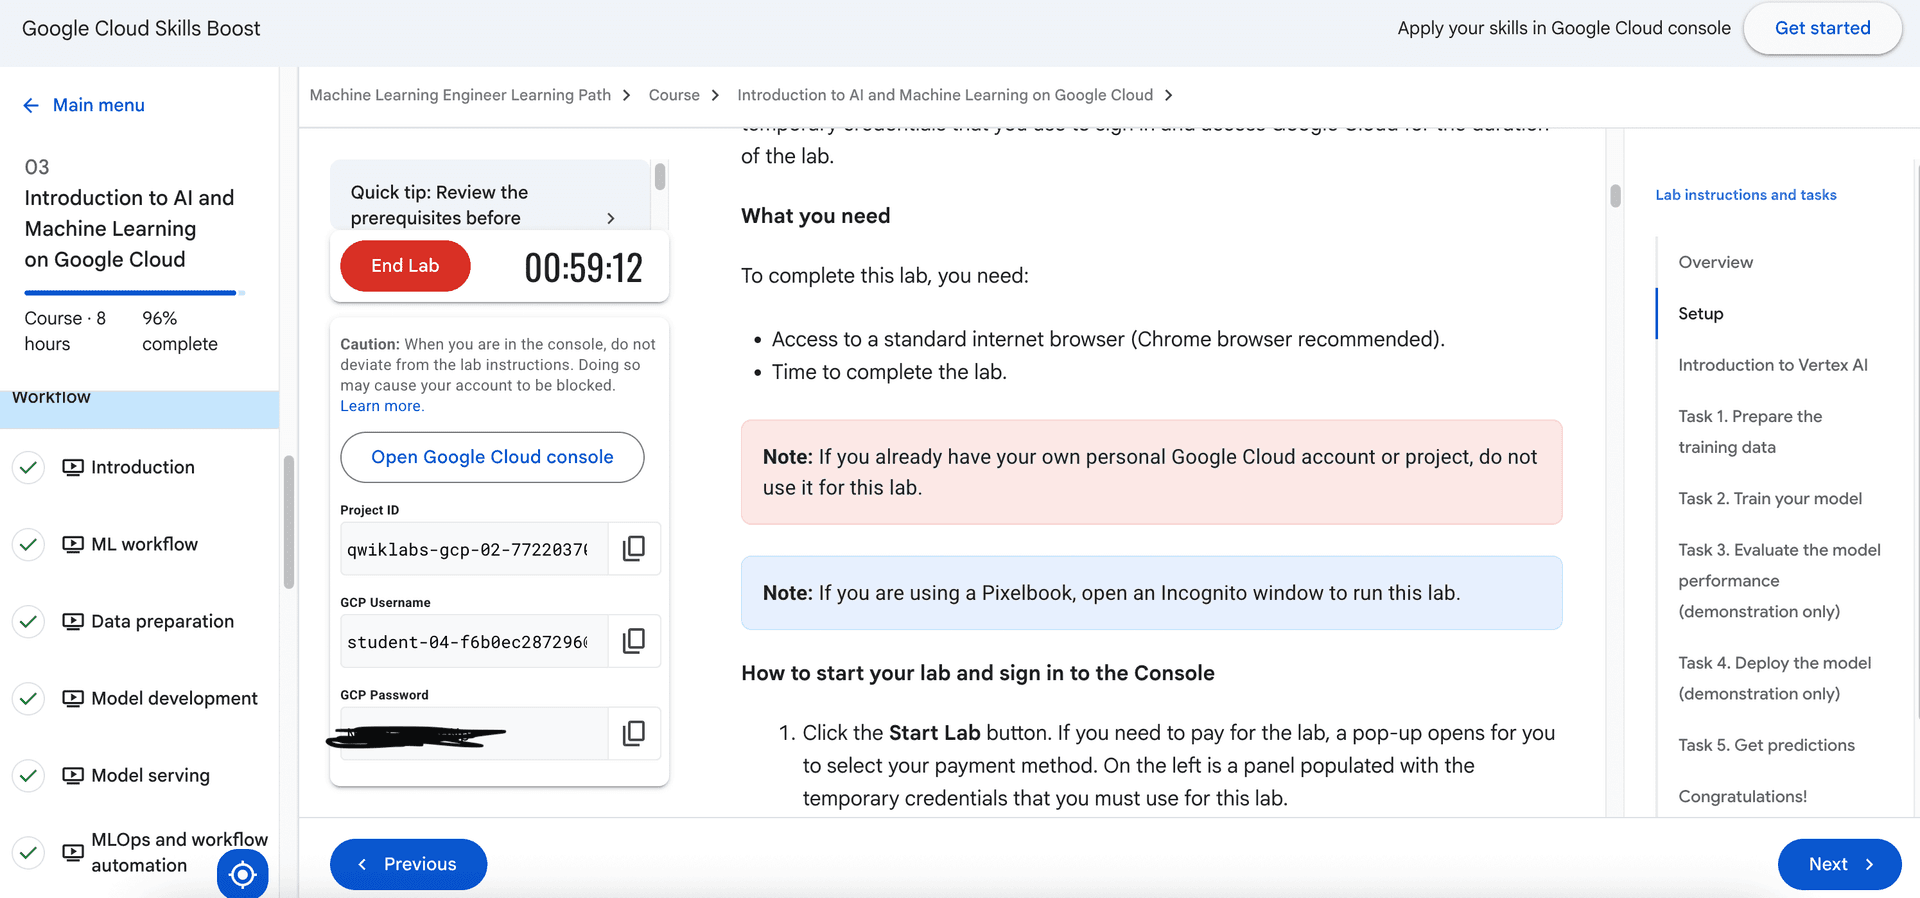
Task: Select Setup in lab outline
Action: pos(1700,313)
